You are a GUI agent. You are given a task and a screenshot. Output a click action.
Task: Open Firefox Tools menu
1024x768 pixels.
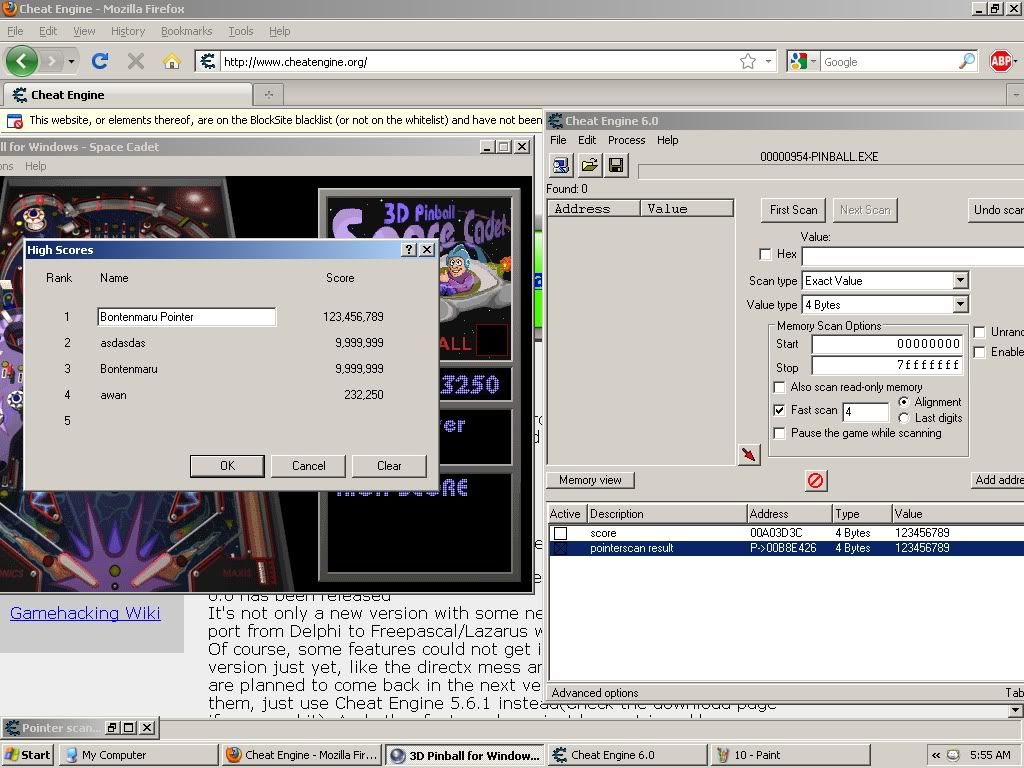click(x=240, y=31)
